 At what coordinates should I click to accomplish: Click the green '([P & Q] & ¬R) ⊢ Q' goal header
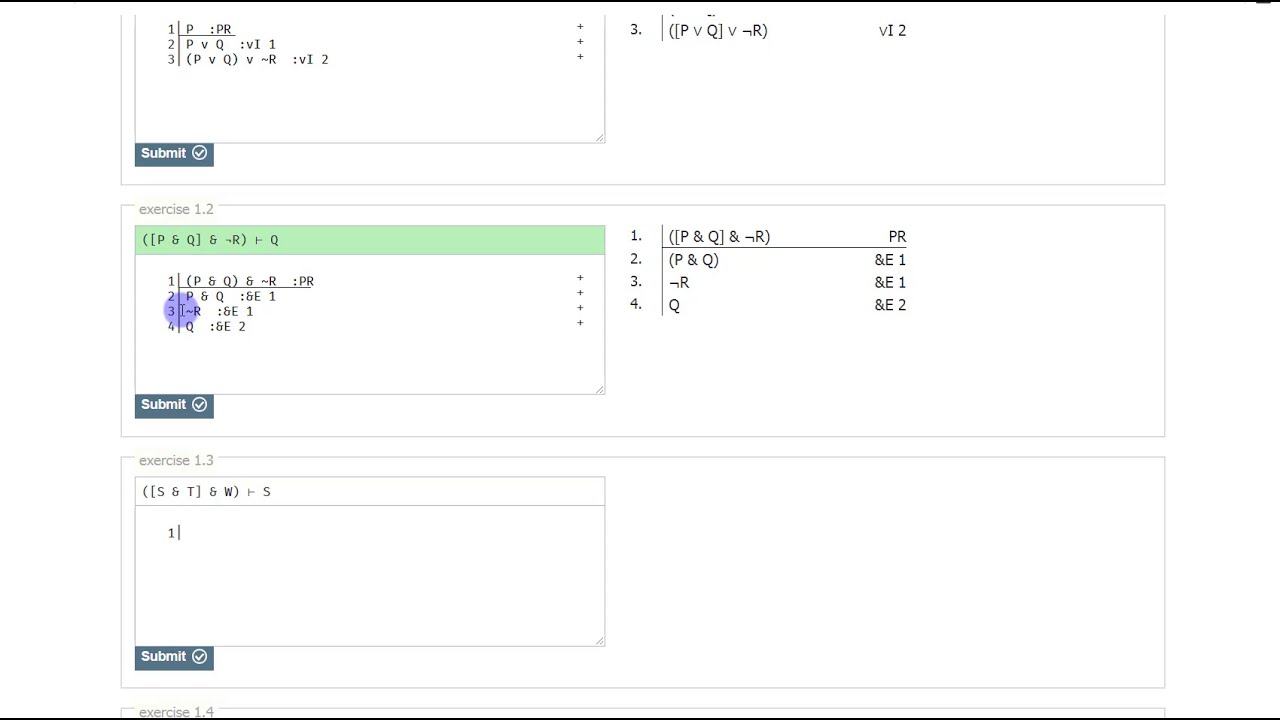370,240
